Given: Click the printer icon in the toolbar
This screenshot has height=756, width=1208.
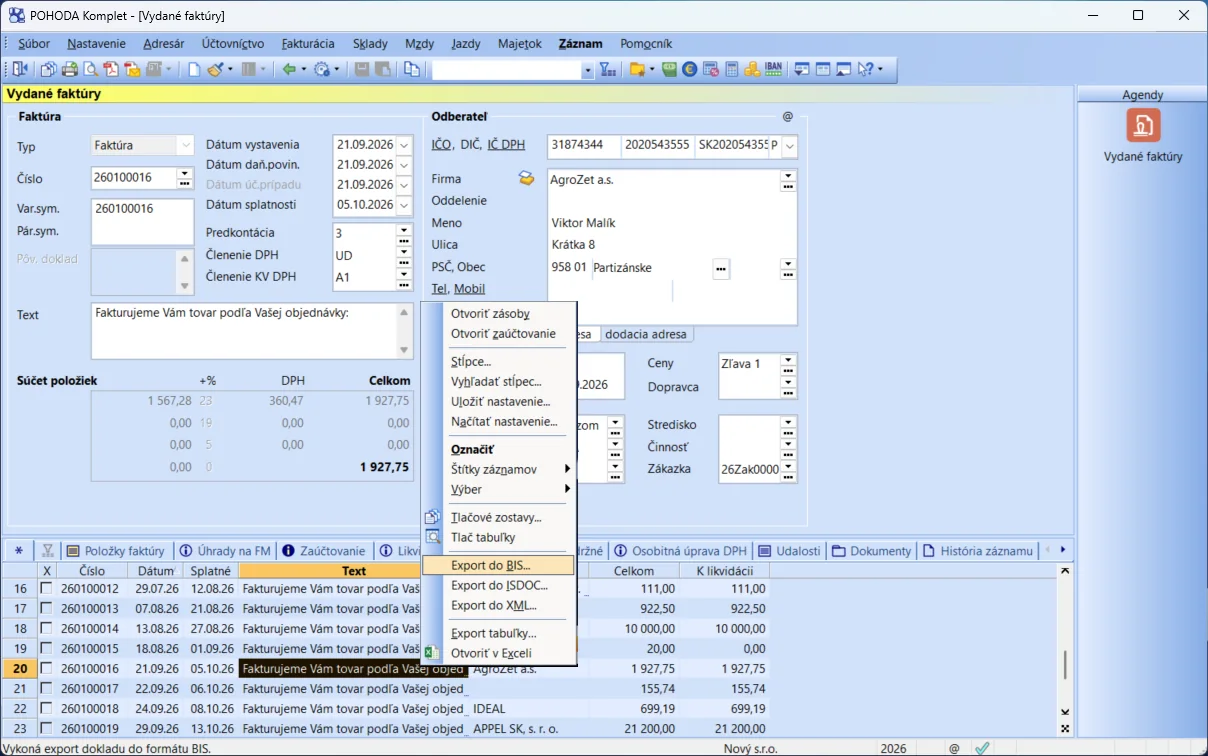Looking at the screenshot, I should 70,69.
